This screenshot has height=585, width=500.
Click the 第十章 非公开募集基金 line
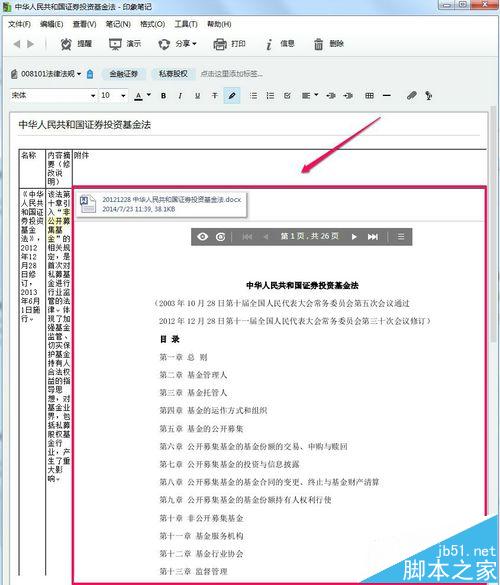201,518
